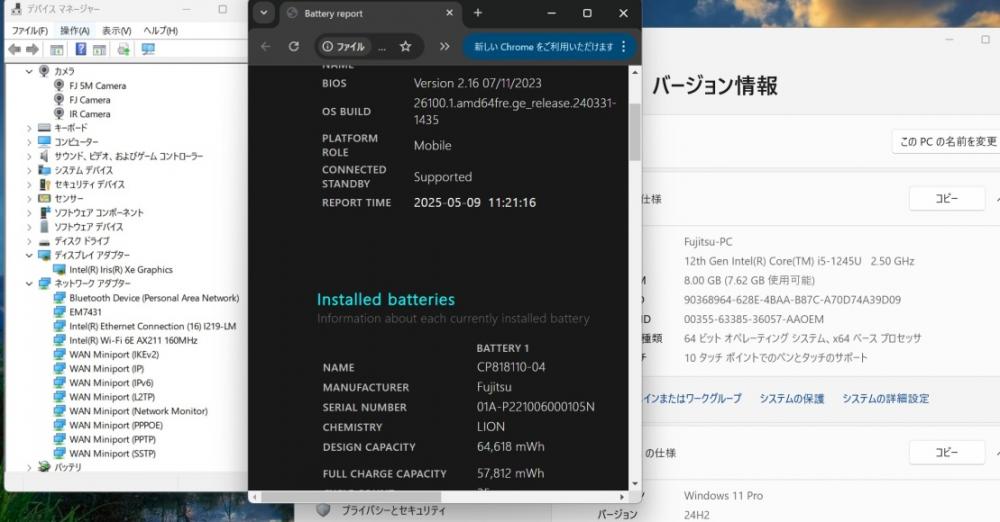Collapse the ネットワーク アダプター category
1000x522 pixels.
pos(29,283)
